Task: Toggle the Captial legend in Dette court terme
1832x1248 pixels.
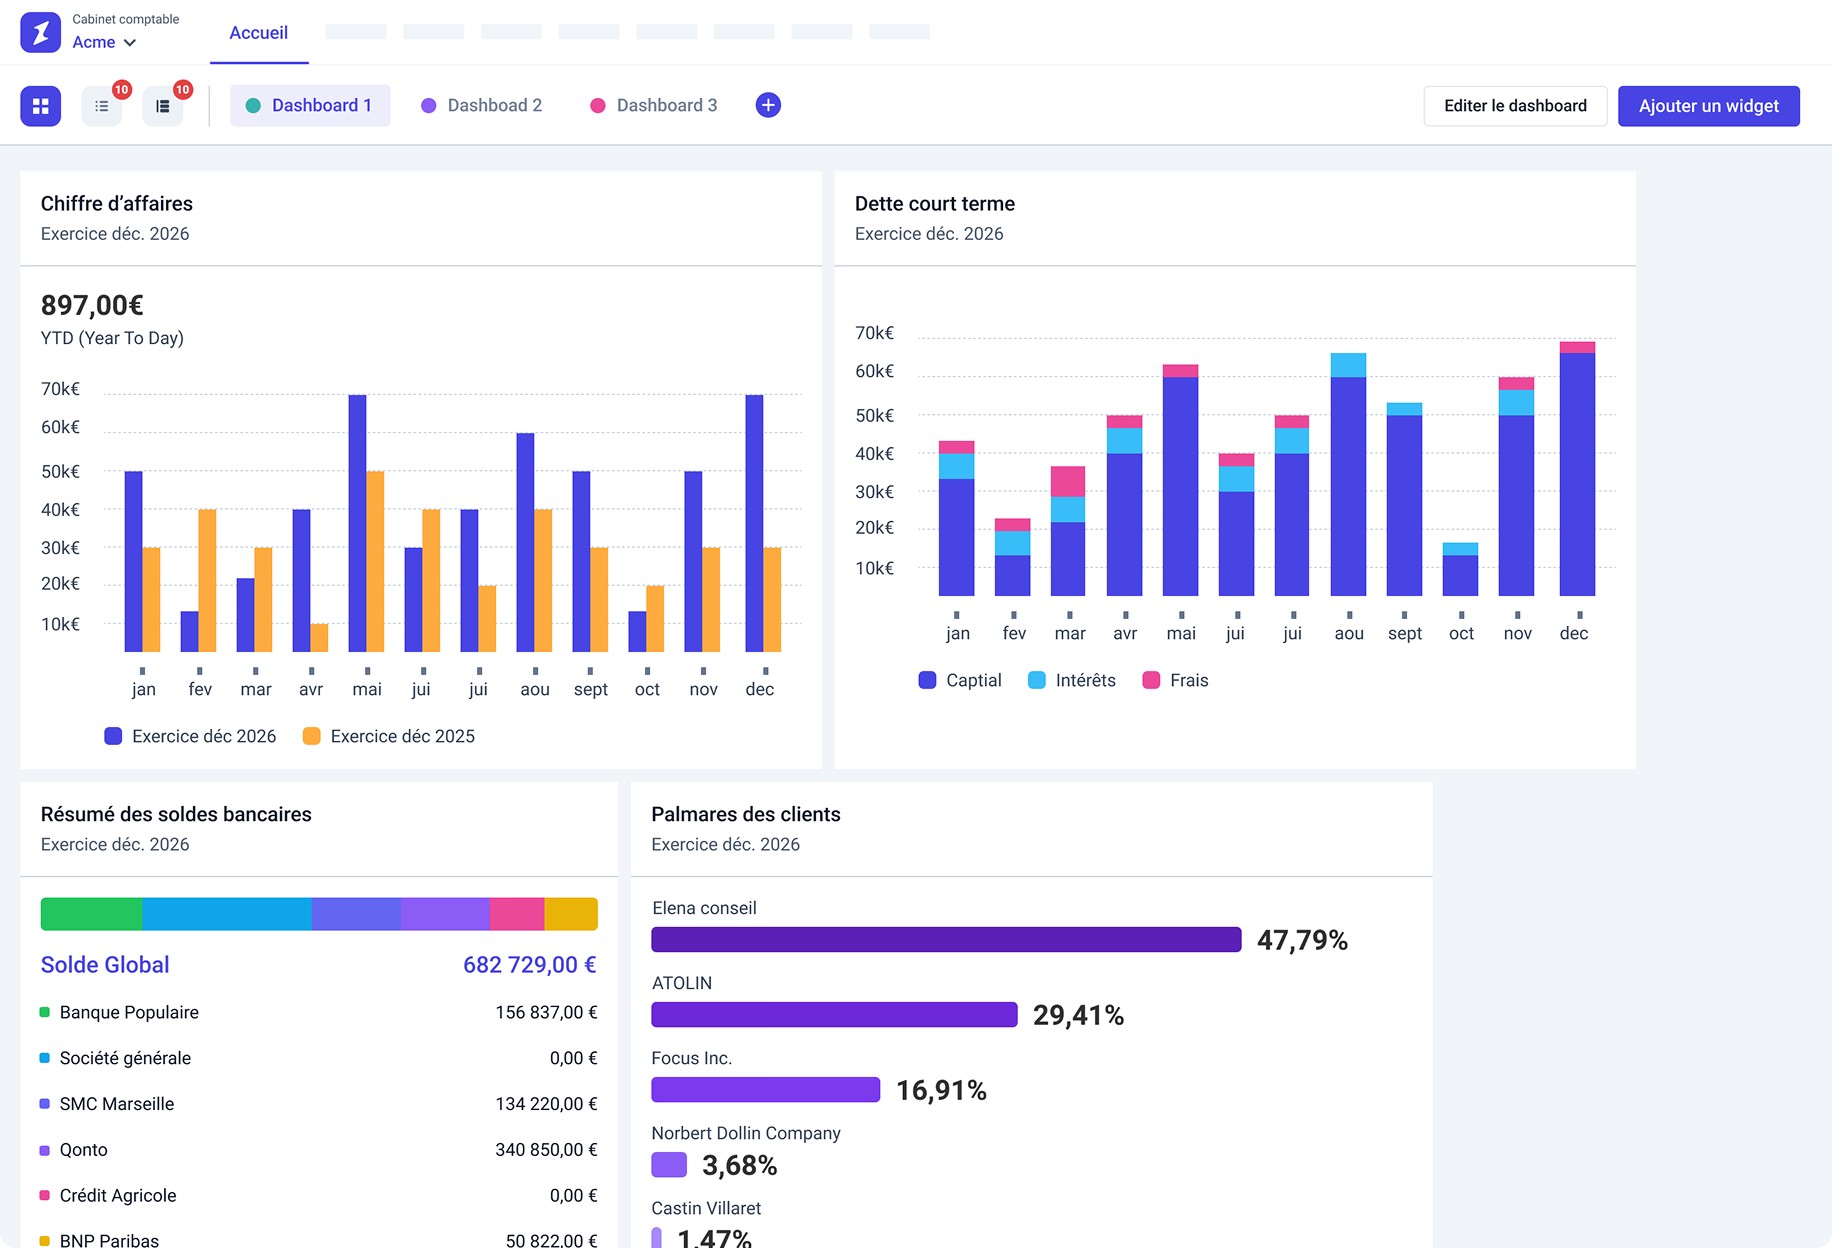Action: 959,680
